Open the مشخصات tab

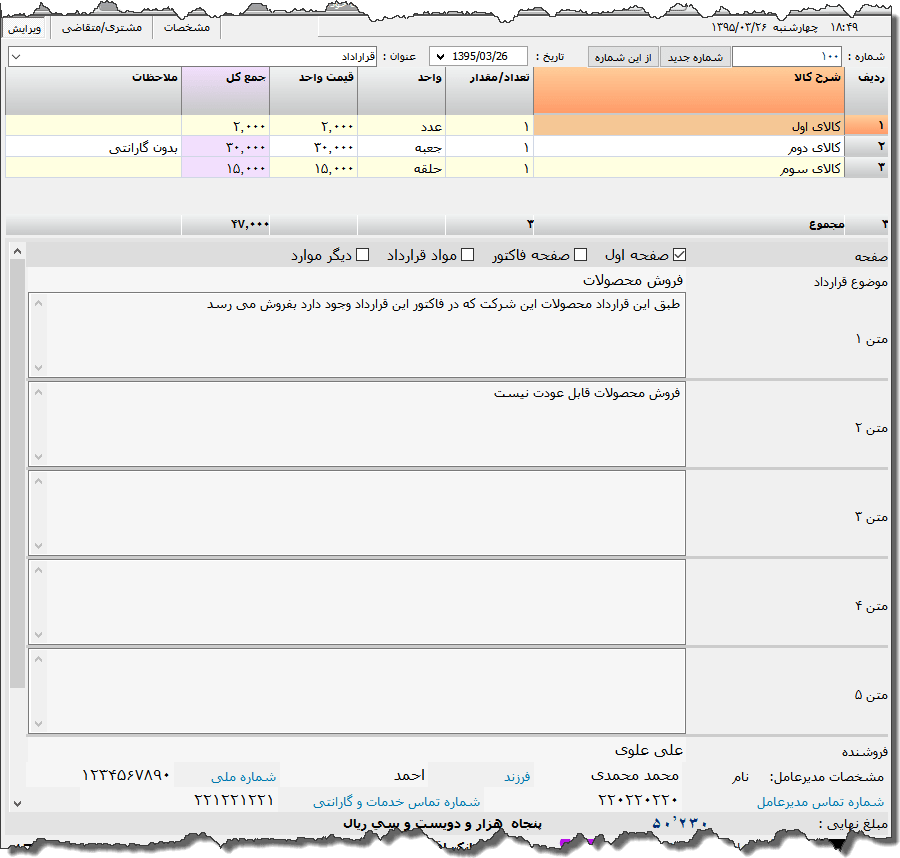pyautogui.click(x=188, y=28)
